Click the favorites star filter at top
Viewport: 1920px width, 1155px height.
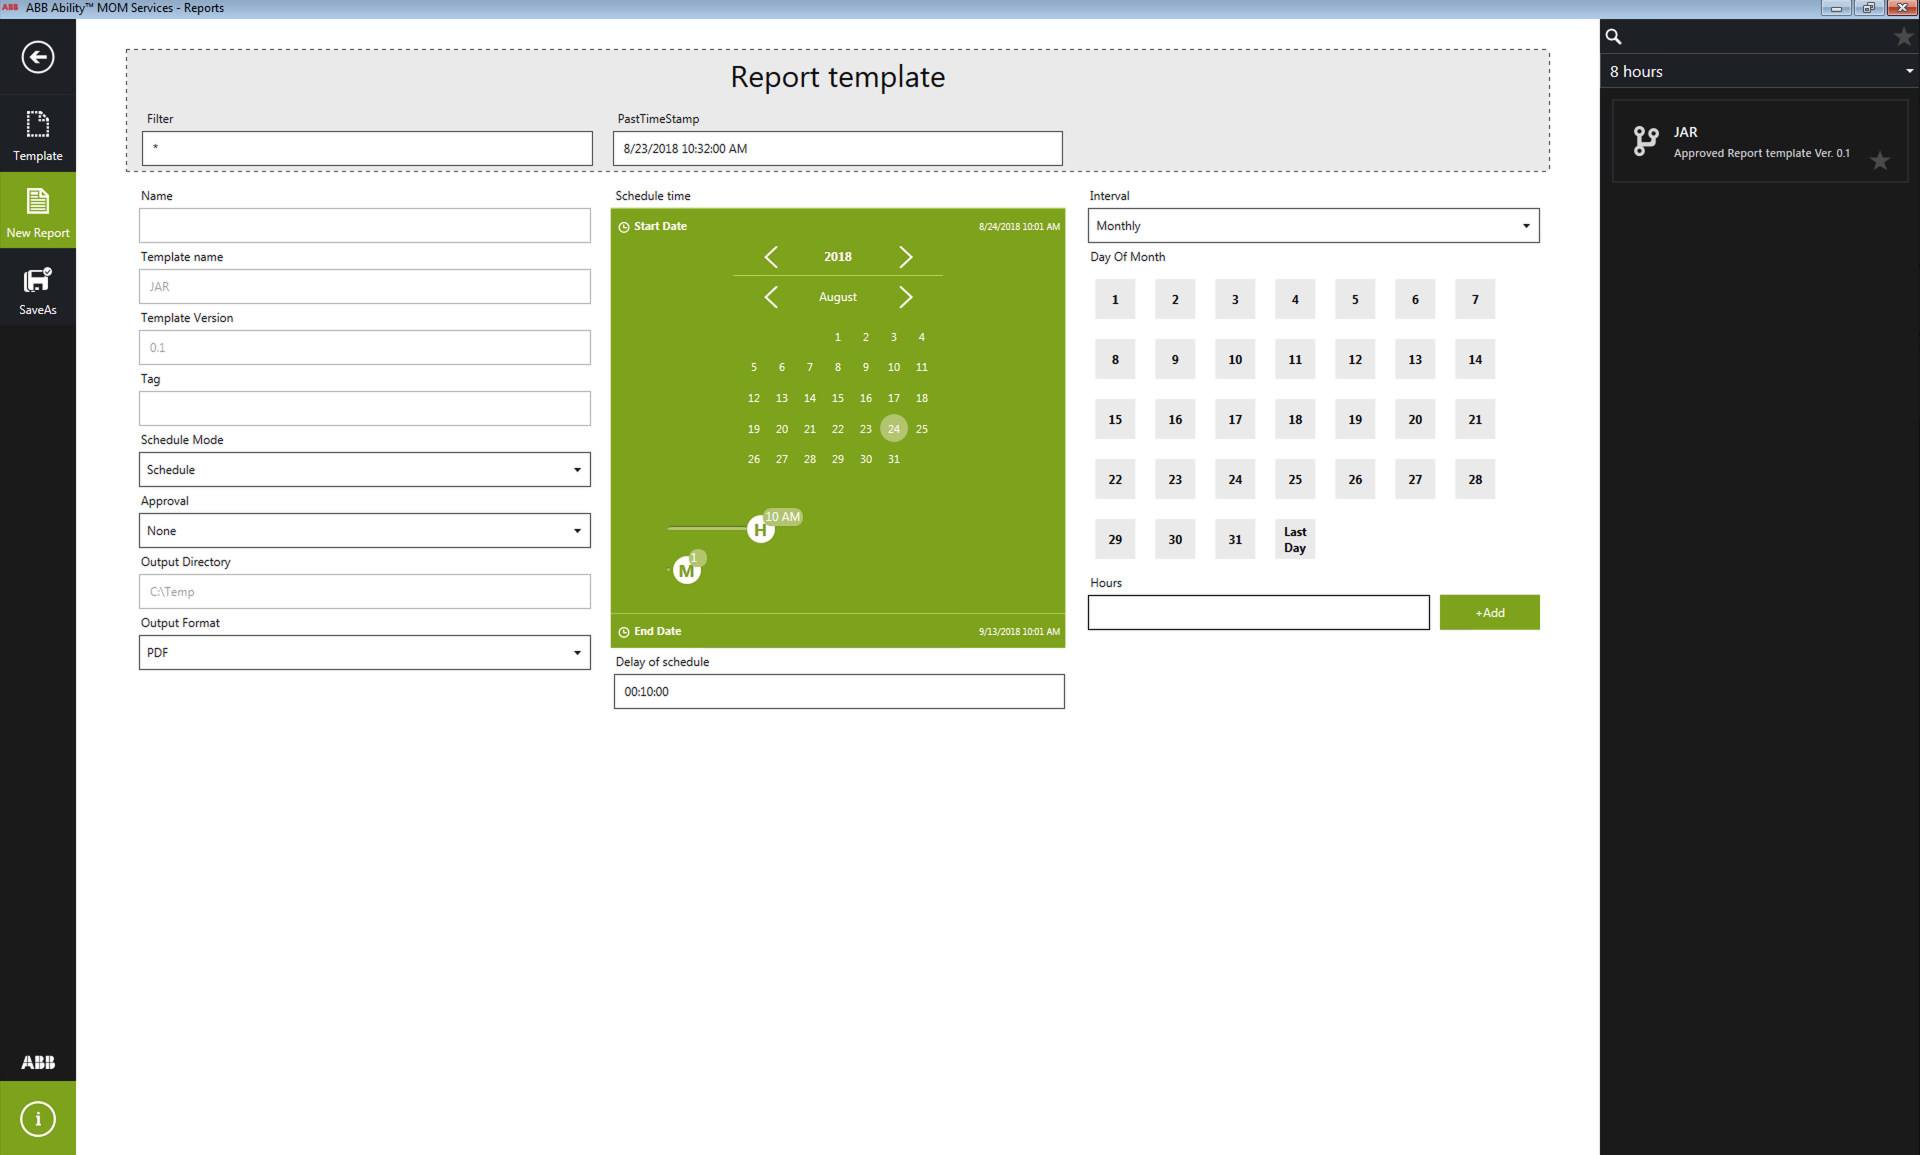(x=1903, y=37)
